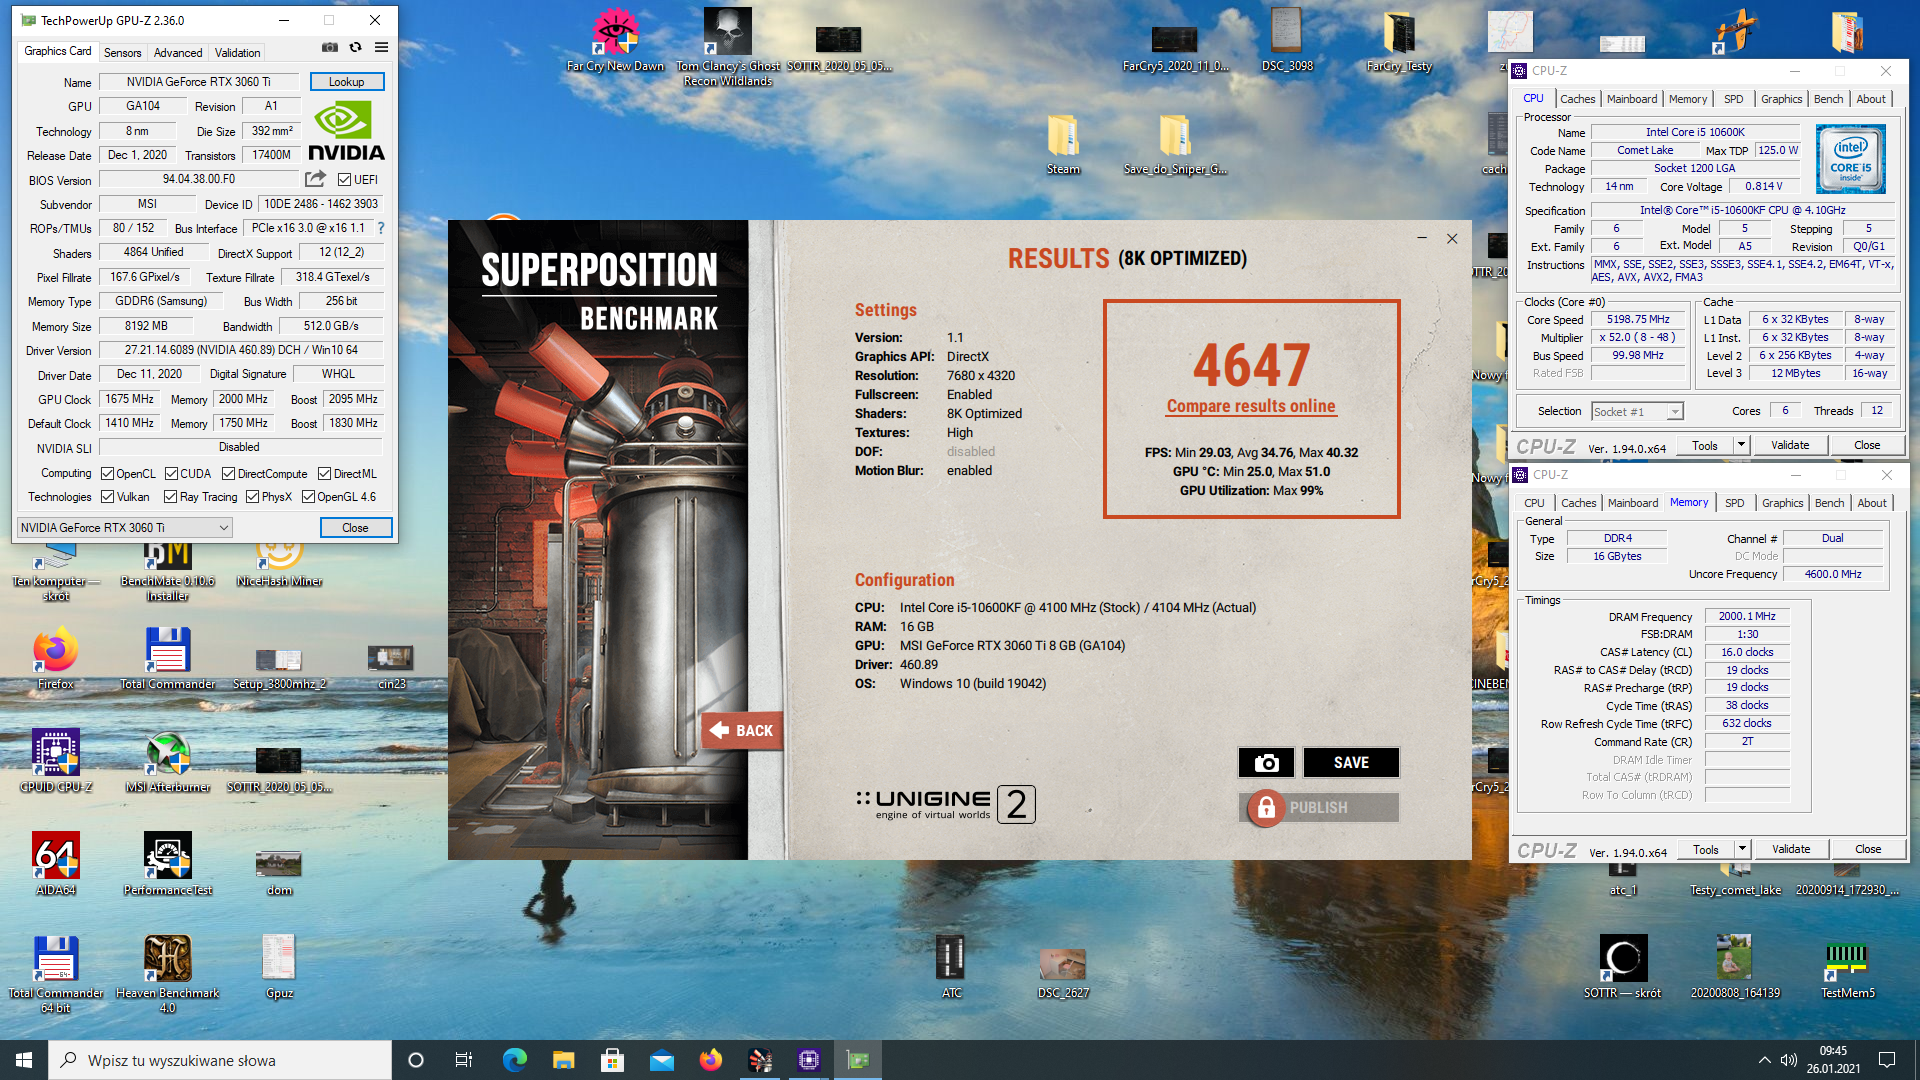Screen dimensions: 1920x1080
Task: Open Firefox desktop shortcut
Action: point(56,658)
